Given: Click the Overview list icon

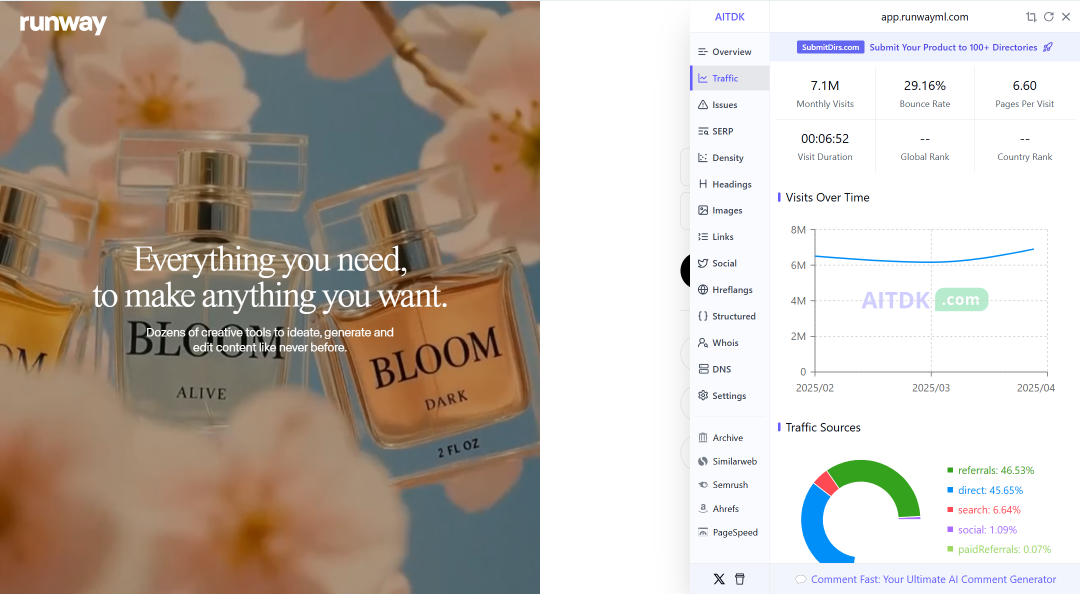Looking at the screenshot, I should tap(703, 52).
